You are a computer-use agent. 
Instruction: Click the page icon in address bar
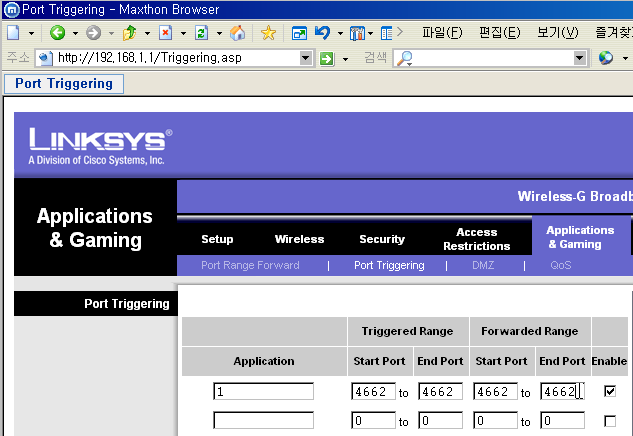click(x=45, y=59)
